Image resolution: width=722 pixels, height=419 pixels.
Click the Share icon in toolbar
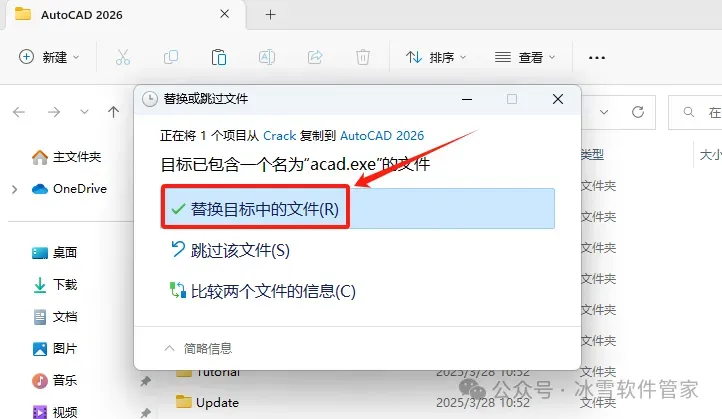[x=315, y=57]
